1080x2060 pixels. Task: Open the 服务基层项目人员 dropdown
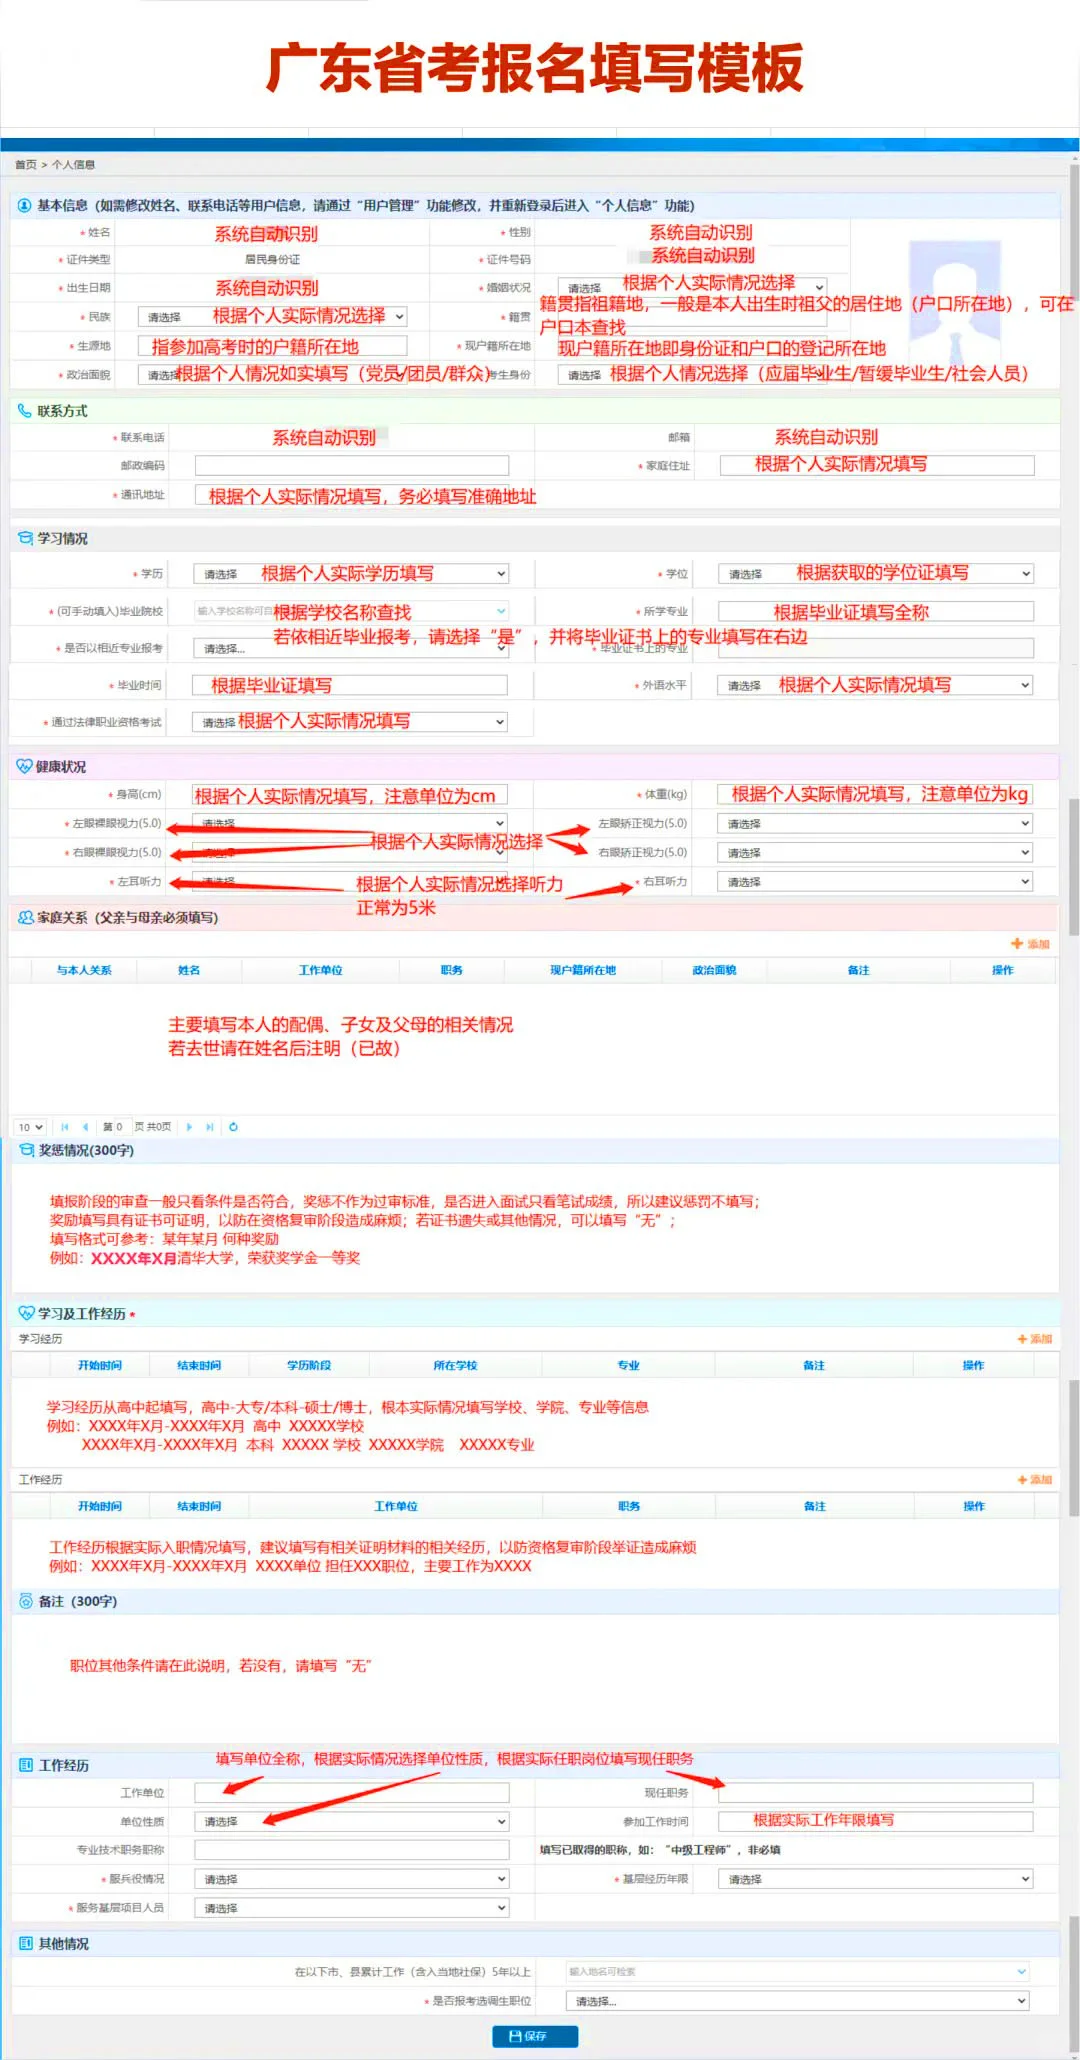tap(352, 1909)
